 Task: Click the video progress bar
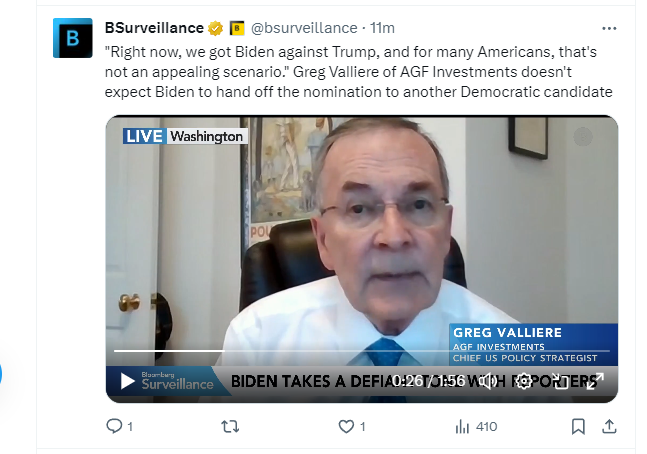(x=300, y=351)
